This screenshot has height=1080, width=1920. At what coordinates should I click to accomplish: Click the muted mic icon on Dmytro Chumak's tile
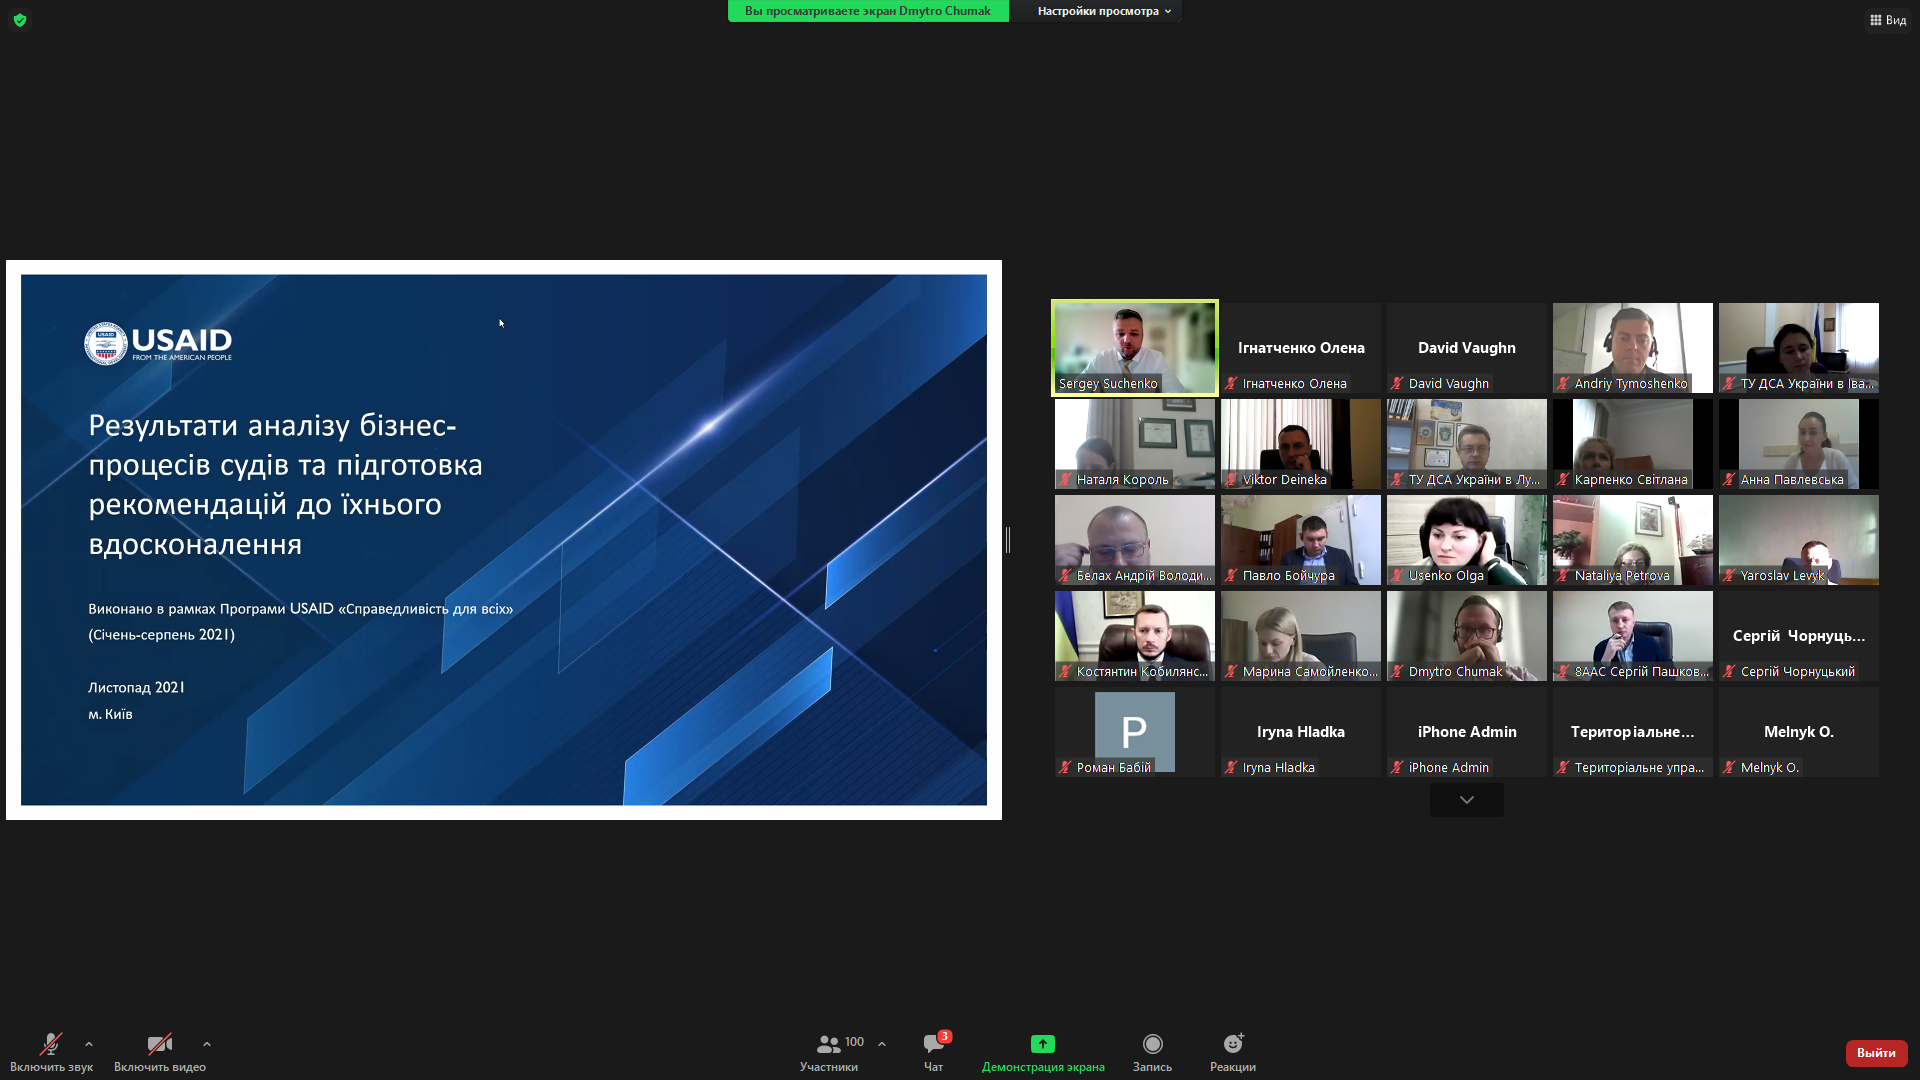[1397, 672]
